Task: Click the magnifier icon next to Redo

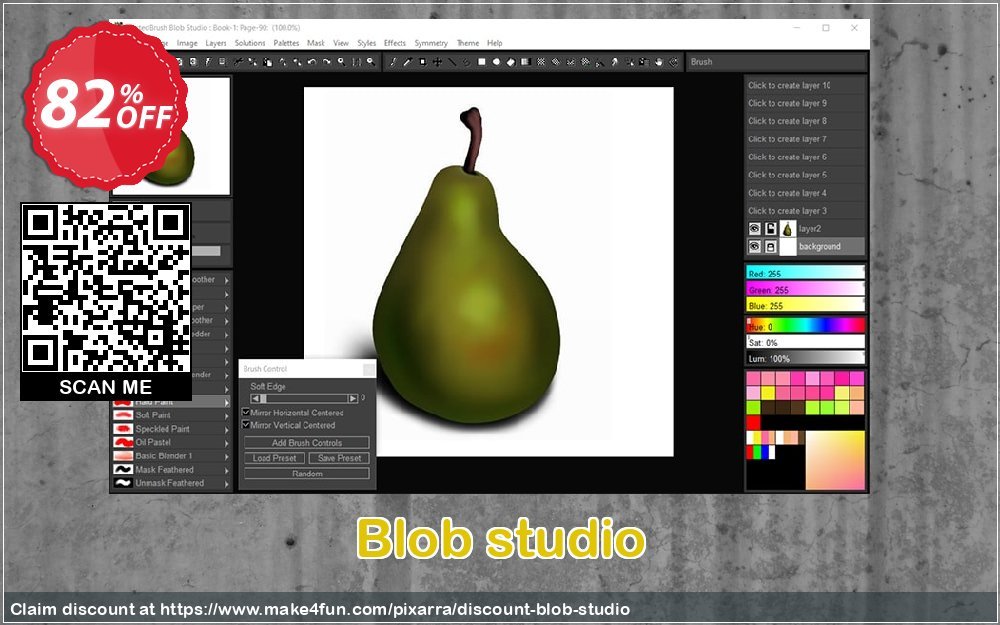Action: (341, 62)
